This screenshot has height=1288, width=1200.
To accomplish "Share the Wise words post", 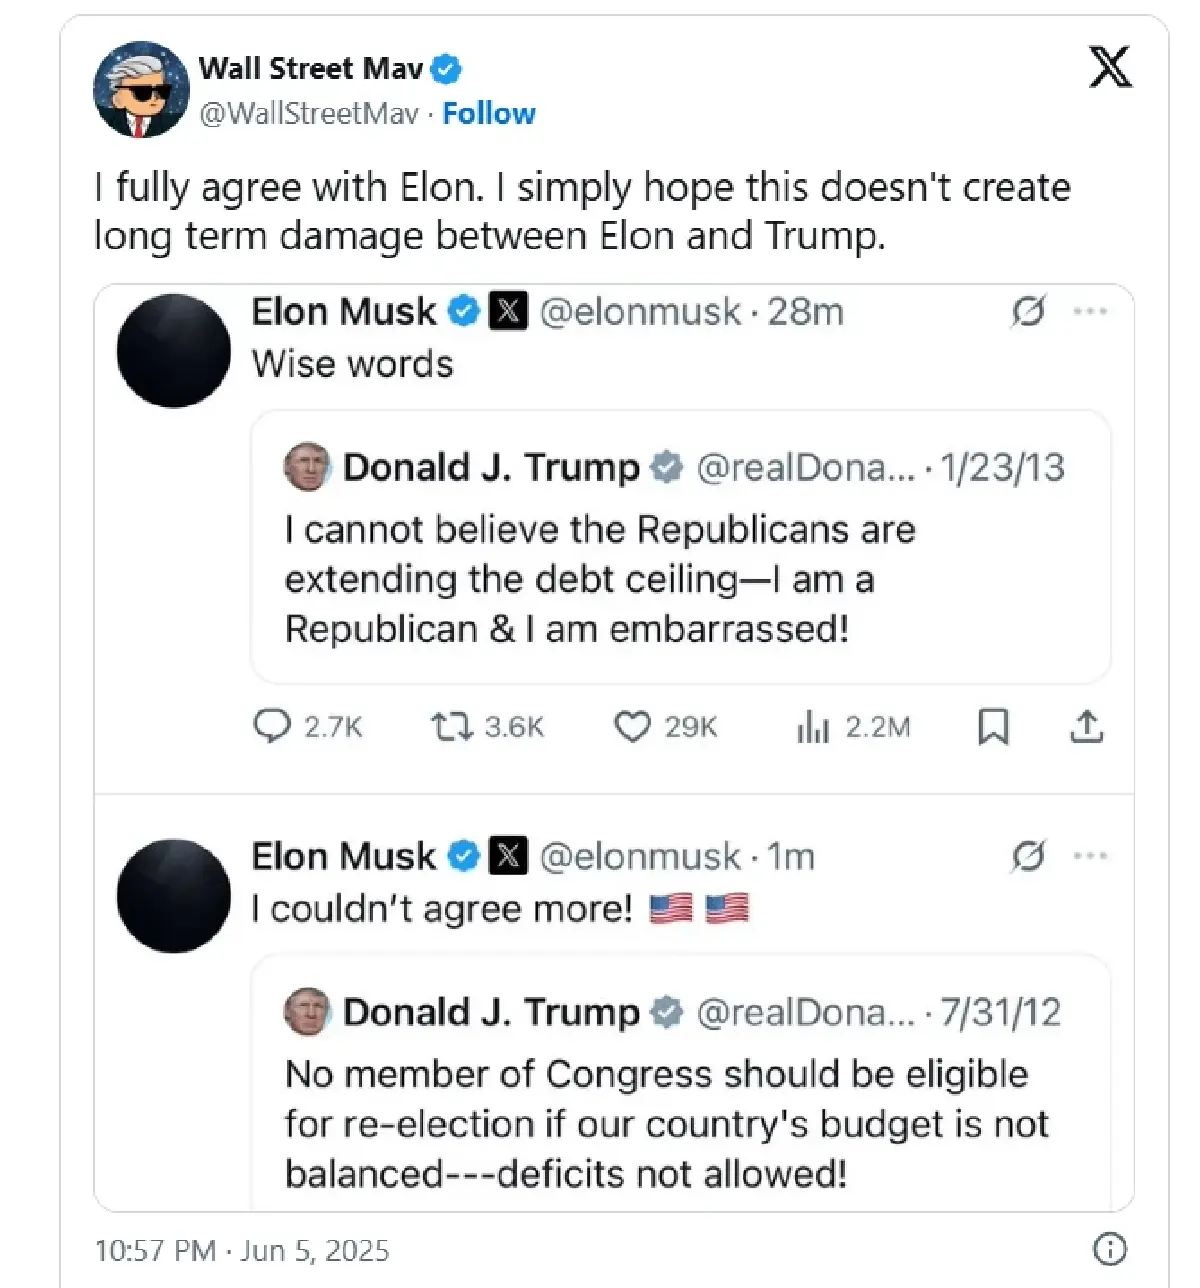I will [1087, 727].
